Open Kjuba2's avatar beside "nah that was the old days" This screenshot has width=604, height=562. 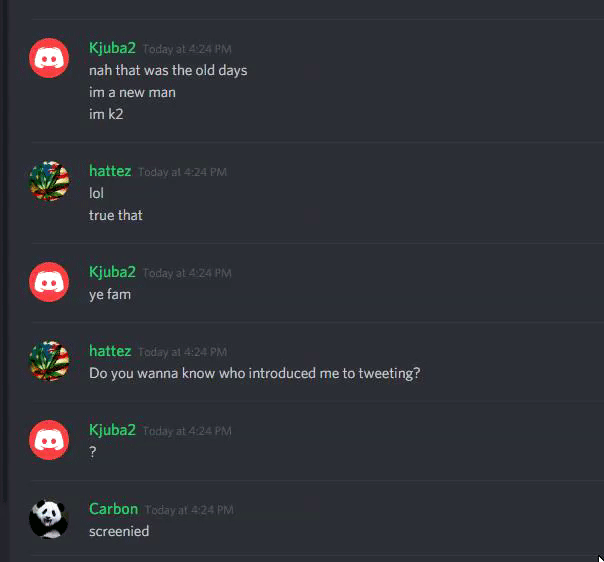point(49,58)
